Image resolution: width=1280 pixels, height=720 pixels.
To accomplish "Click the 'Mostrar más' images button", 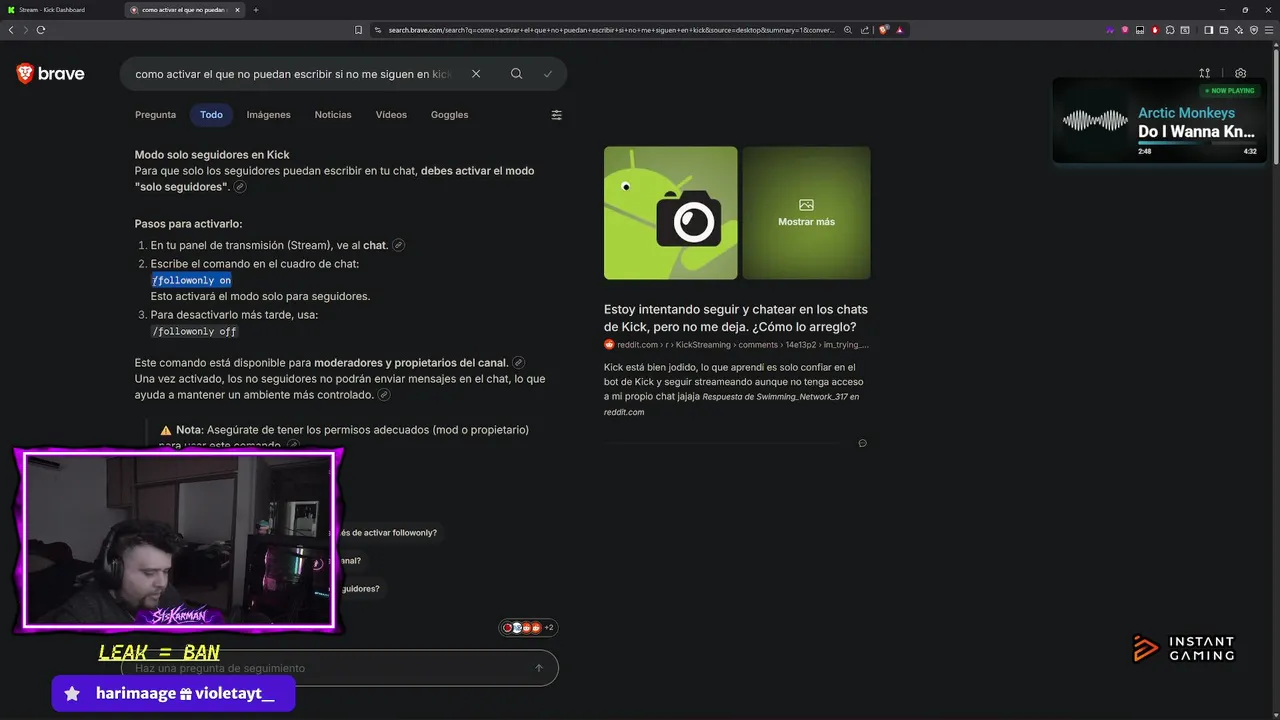I will (x=806, y=213).
